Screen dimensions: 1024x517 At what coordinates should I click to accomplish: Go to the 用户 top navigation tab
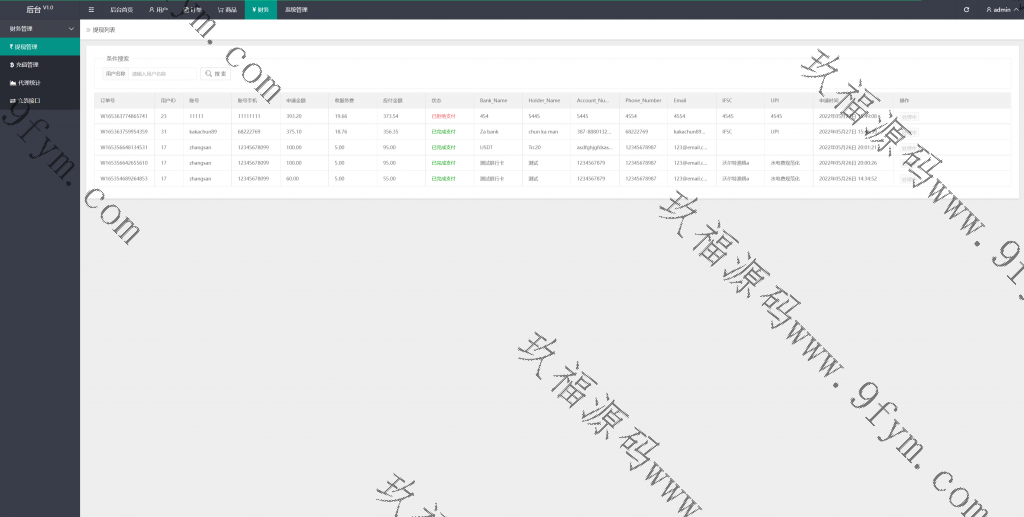pyautogui.click(x=158, y=9)
